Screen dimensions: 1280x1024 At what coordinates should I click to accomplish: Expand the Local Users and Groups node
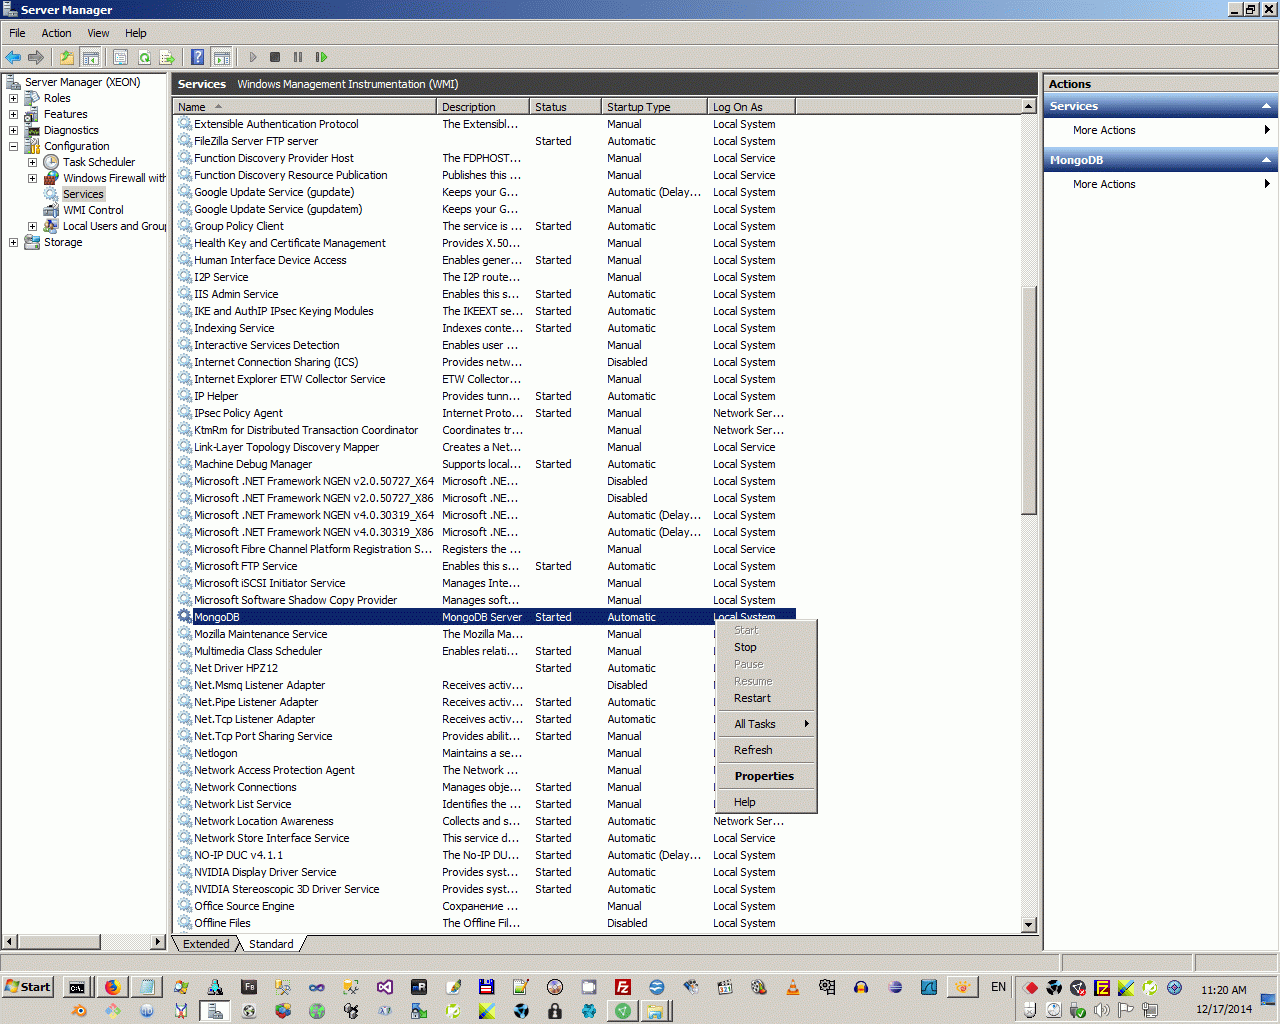(32, 226)
